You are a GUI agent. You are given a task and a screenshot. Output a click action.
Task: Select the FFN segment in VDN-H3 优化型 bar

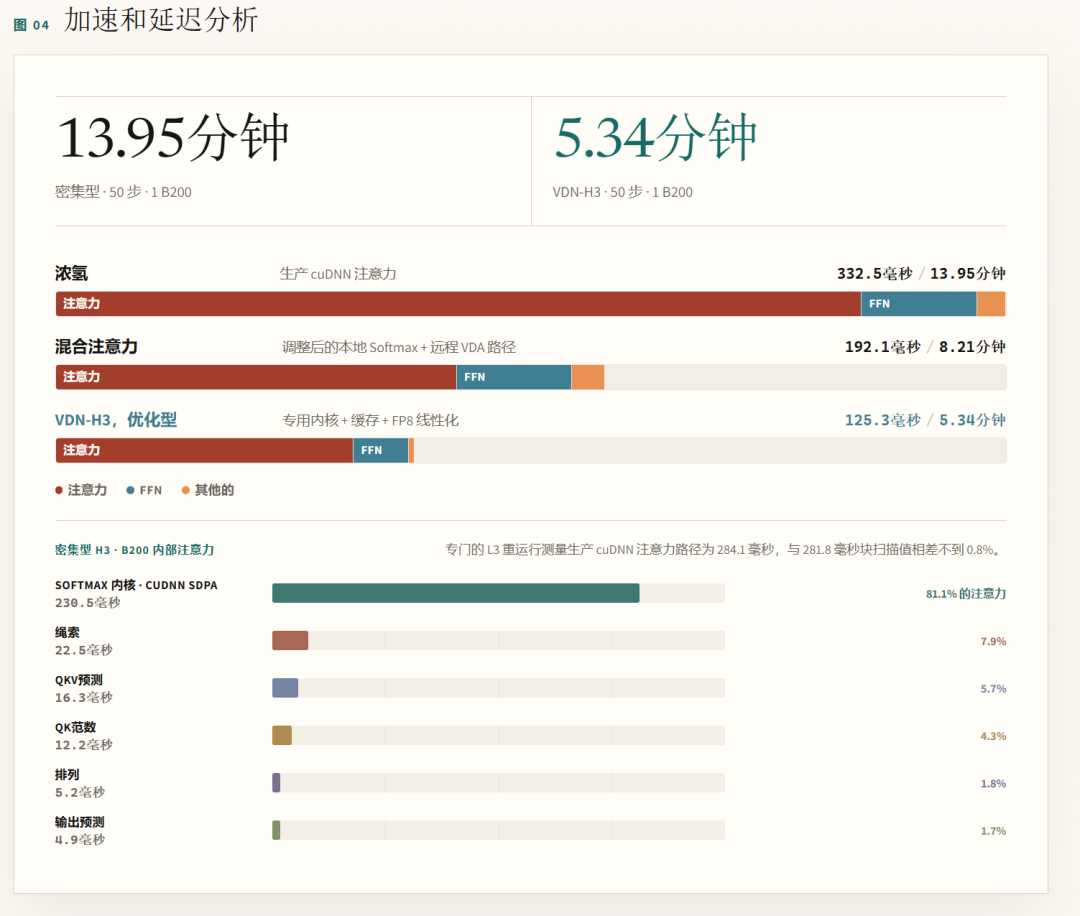click(x=381, y=450)
